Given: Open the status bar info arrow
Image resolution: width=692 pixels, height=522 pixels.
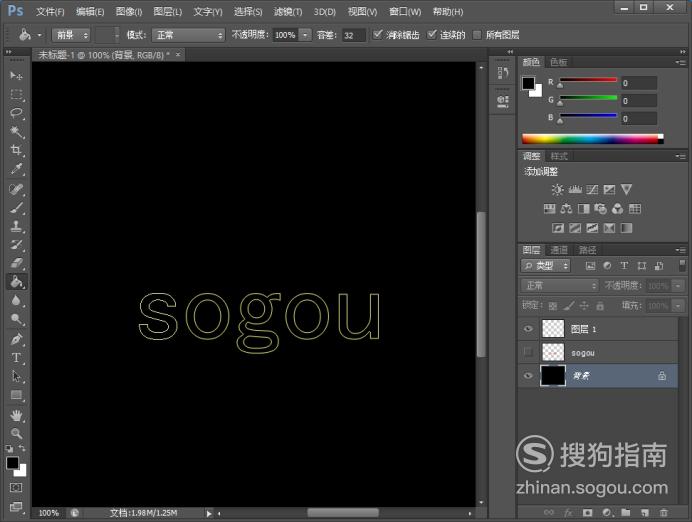Looking at the screenshot, I should point(209,513).
